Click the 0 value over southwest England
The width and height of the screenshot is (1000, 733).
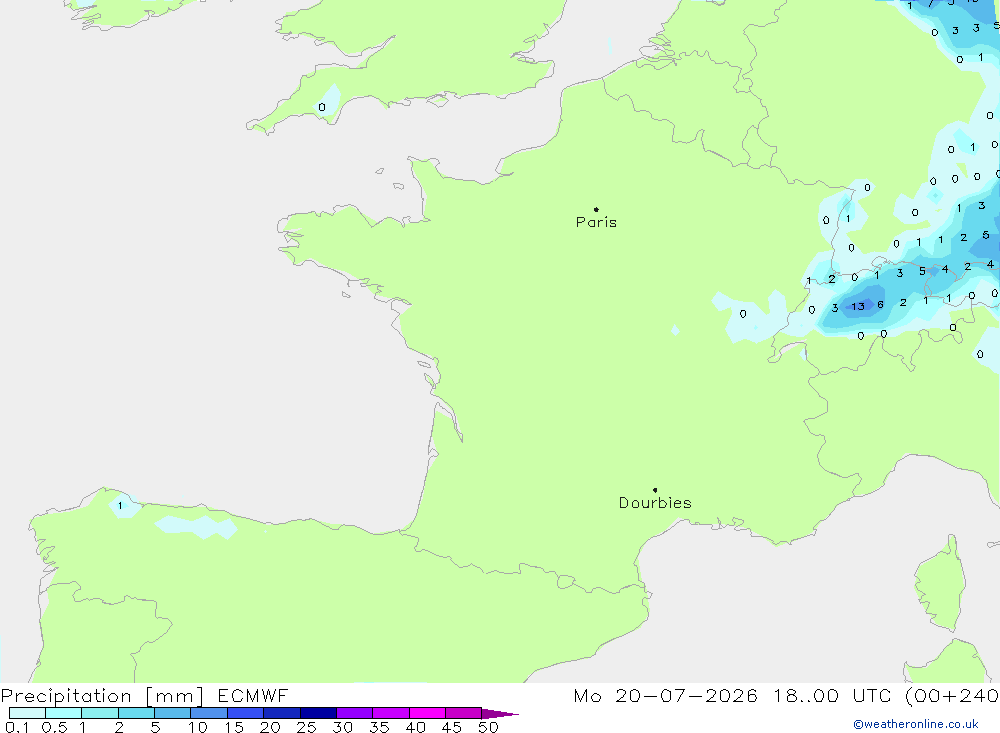point(321,107)
